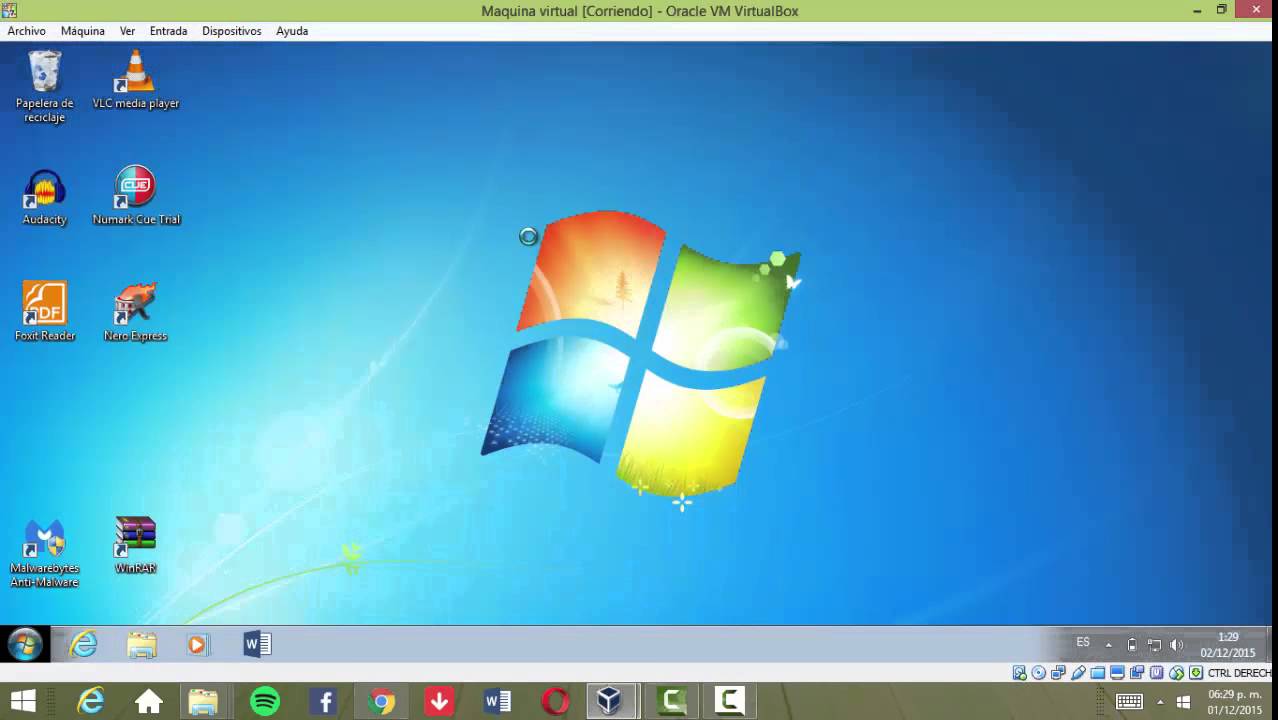This screenshot has width=1278, height=720.
Task: Open the Máquina menu
Action: point(83,31)
